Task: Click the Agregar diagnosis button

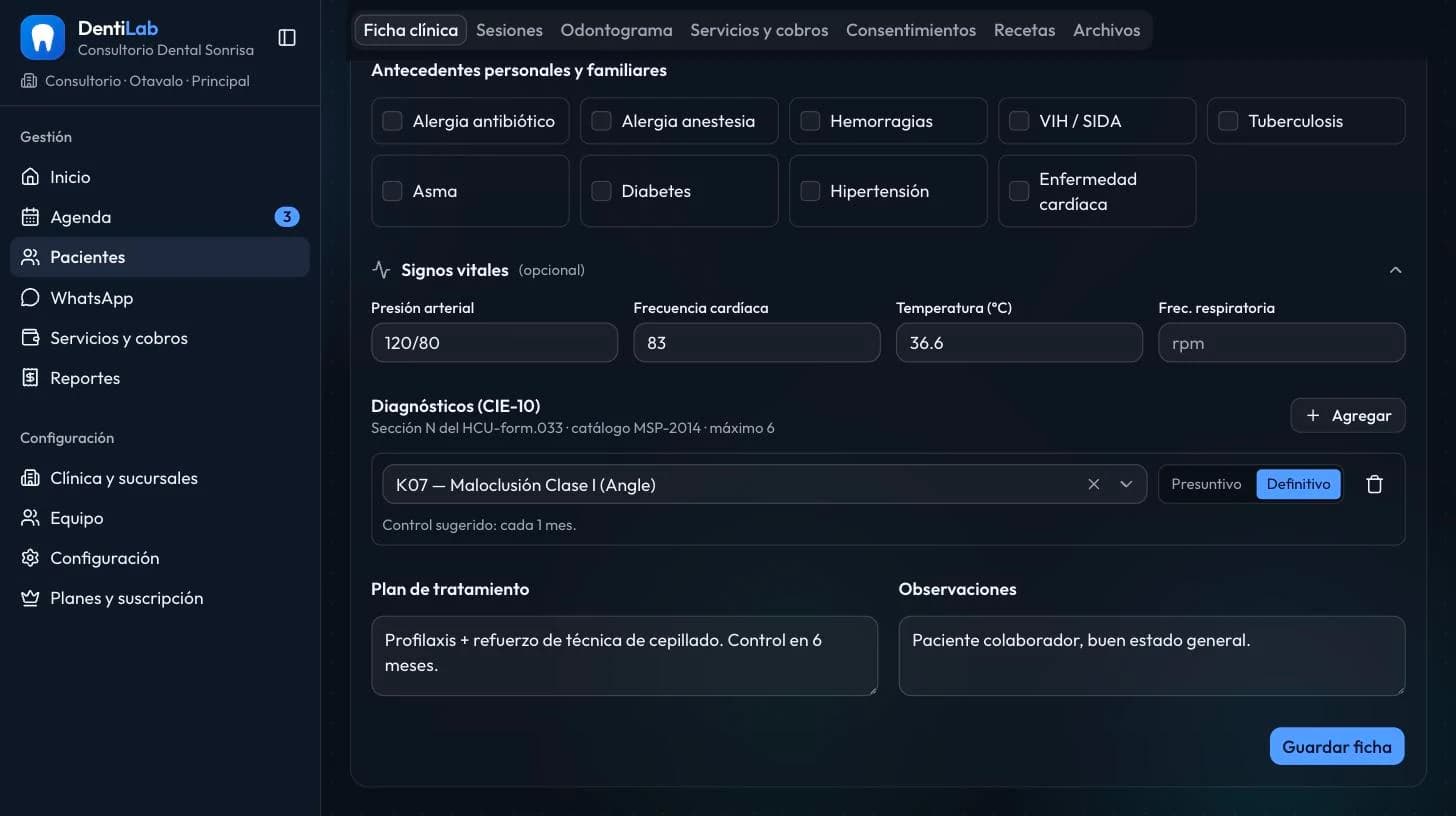Action: (x=1348, y=415)
